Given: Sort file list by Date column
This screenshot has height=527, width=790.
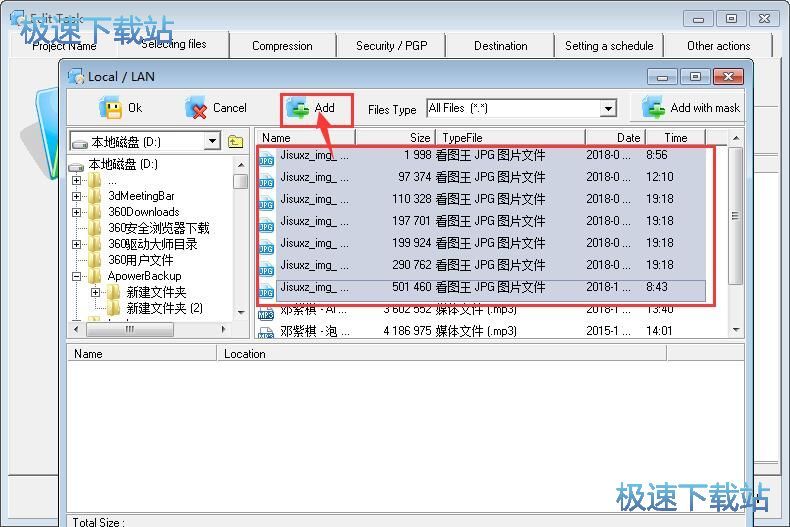Looking at the screenshot, I should [615, 138].
